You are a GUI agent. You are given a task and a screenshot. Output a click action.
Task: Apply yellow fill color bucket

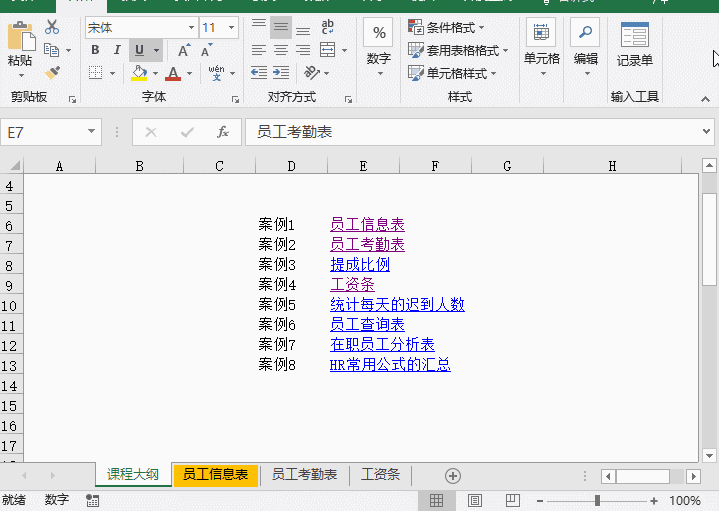click(x=139, y=72)
